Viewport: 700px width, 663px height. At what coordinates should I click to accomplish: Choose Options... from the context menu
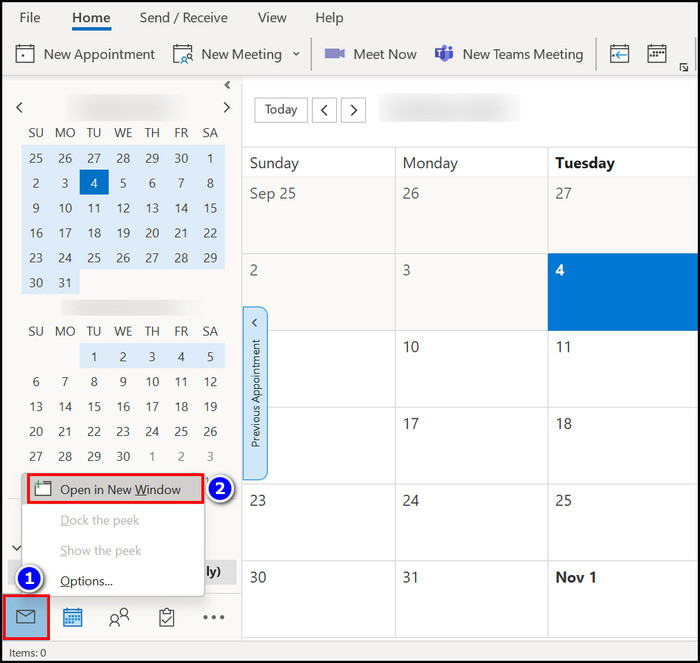pyautogui.click(x=86, y=581)
